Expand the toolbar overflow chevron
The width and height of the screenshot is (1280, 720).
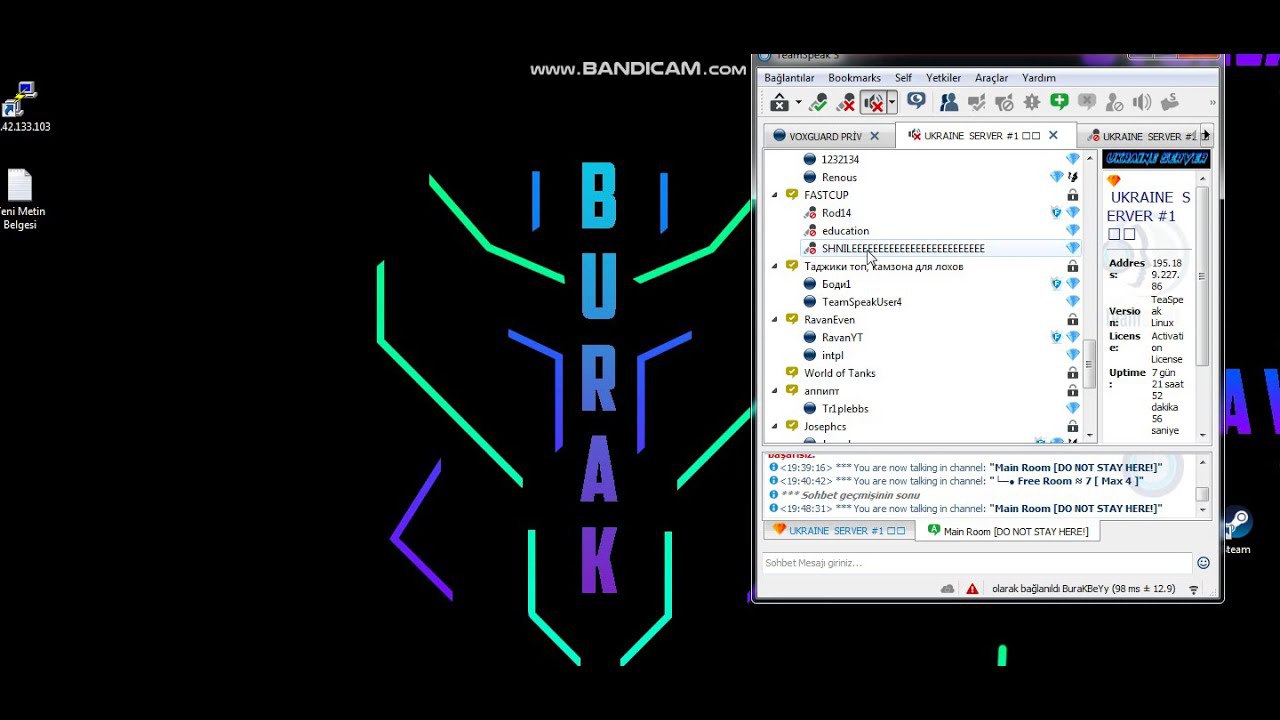click(1212, 103)
